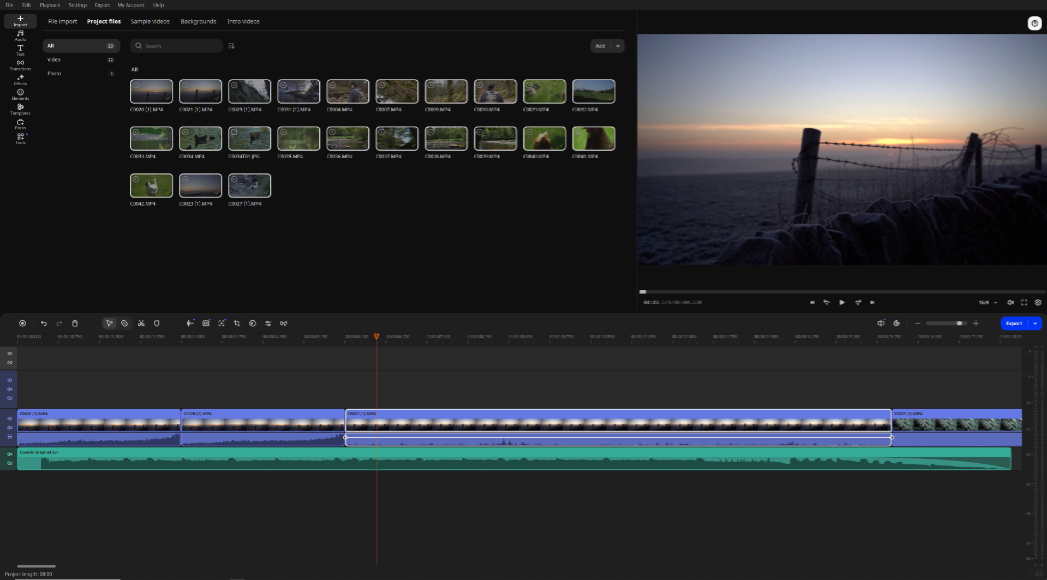Switch to the Backgrounds tab
This screenshot has height=580, width=1047.
click(198, 21)
